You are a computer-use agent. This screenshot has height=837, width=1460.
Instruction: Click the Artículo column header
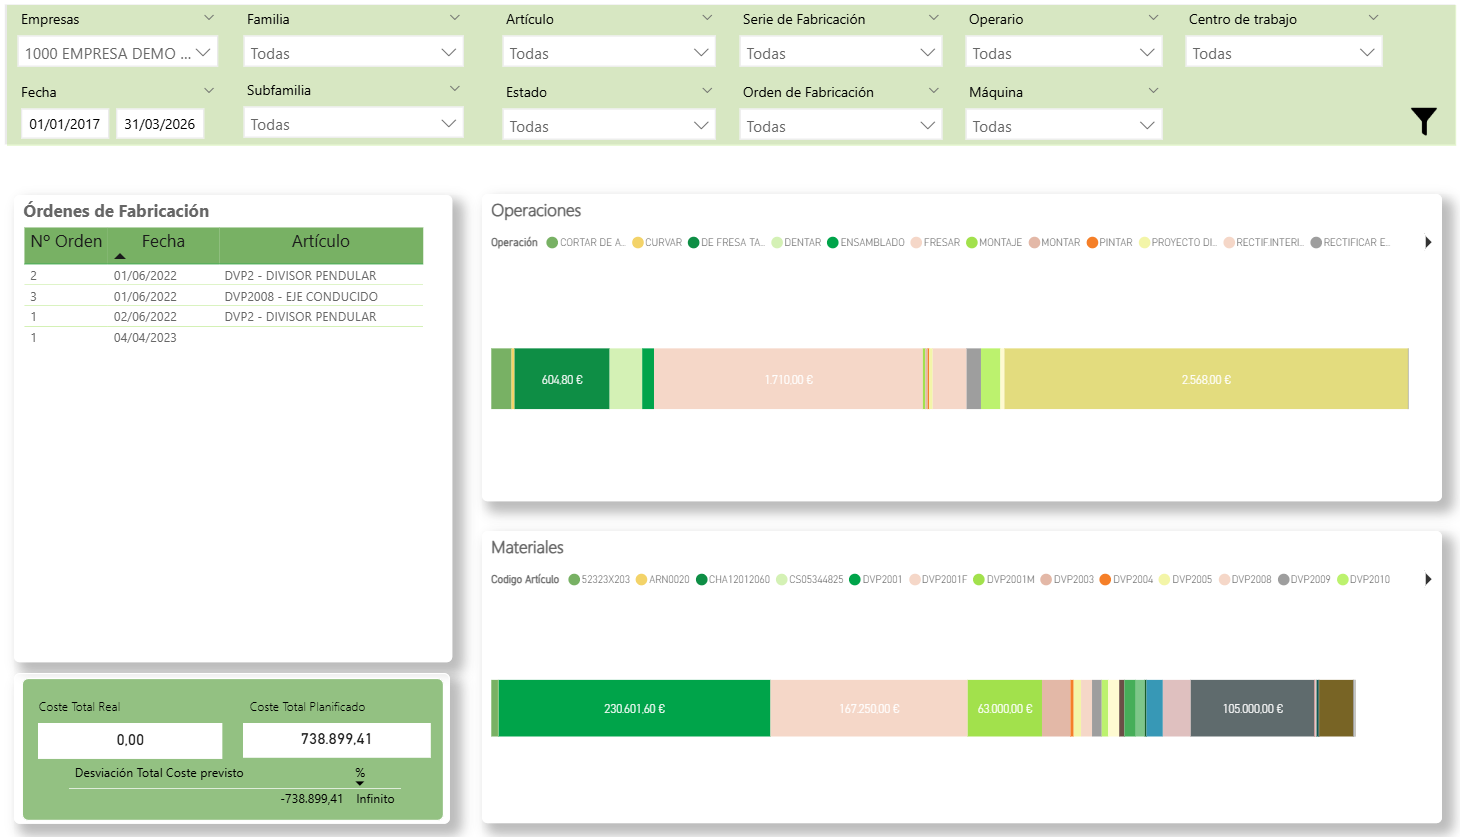(x=320, y=242)
